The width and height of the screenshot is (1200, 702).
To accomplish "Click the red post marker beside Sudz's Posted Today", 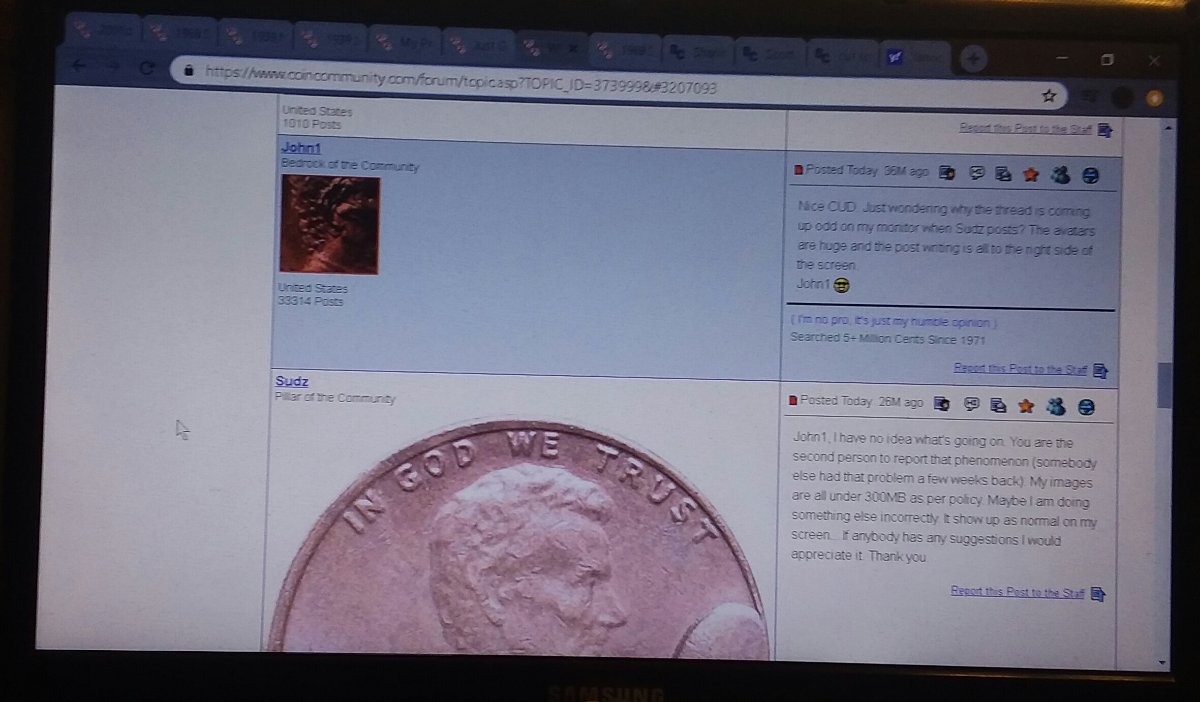I will (793, 400).
